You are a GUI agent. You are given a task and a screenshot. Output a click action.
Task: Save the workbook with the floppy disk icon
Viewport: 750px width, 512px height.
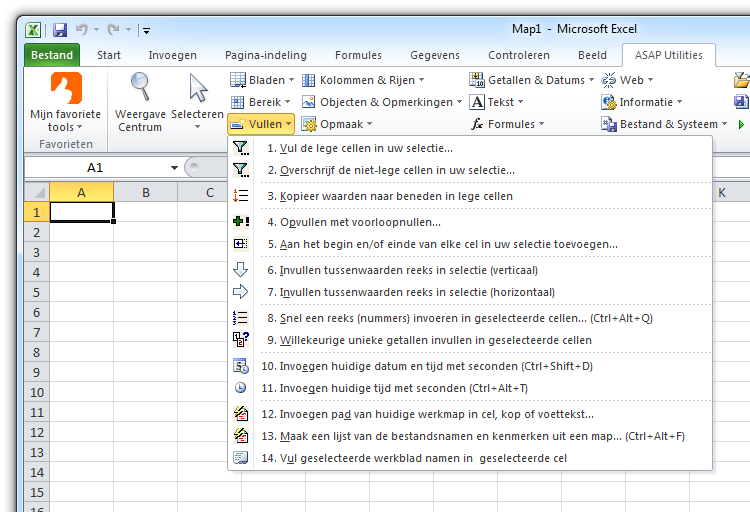[60, 30]
